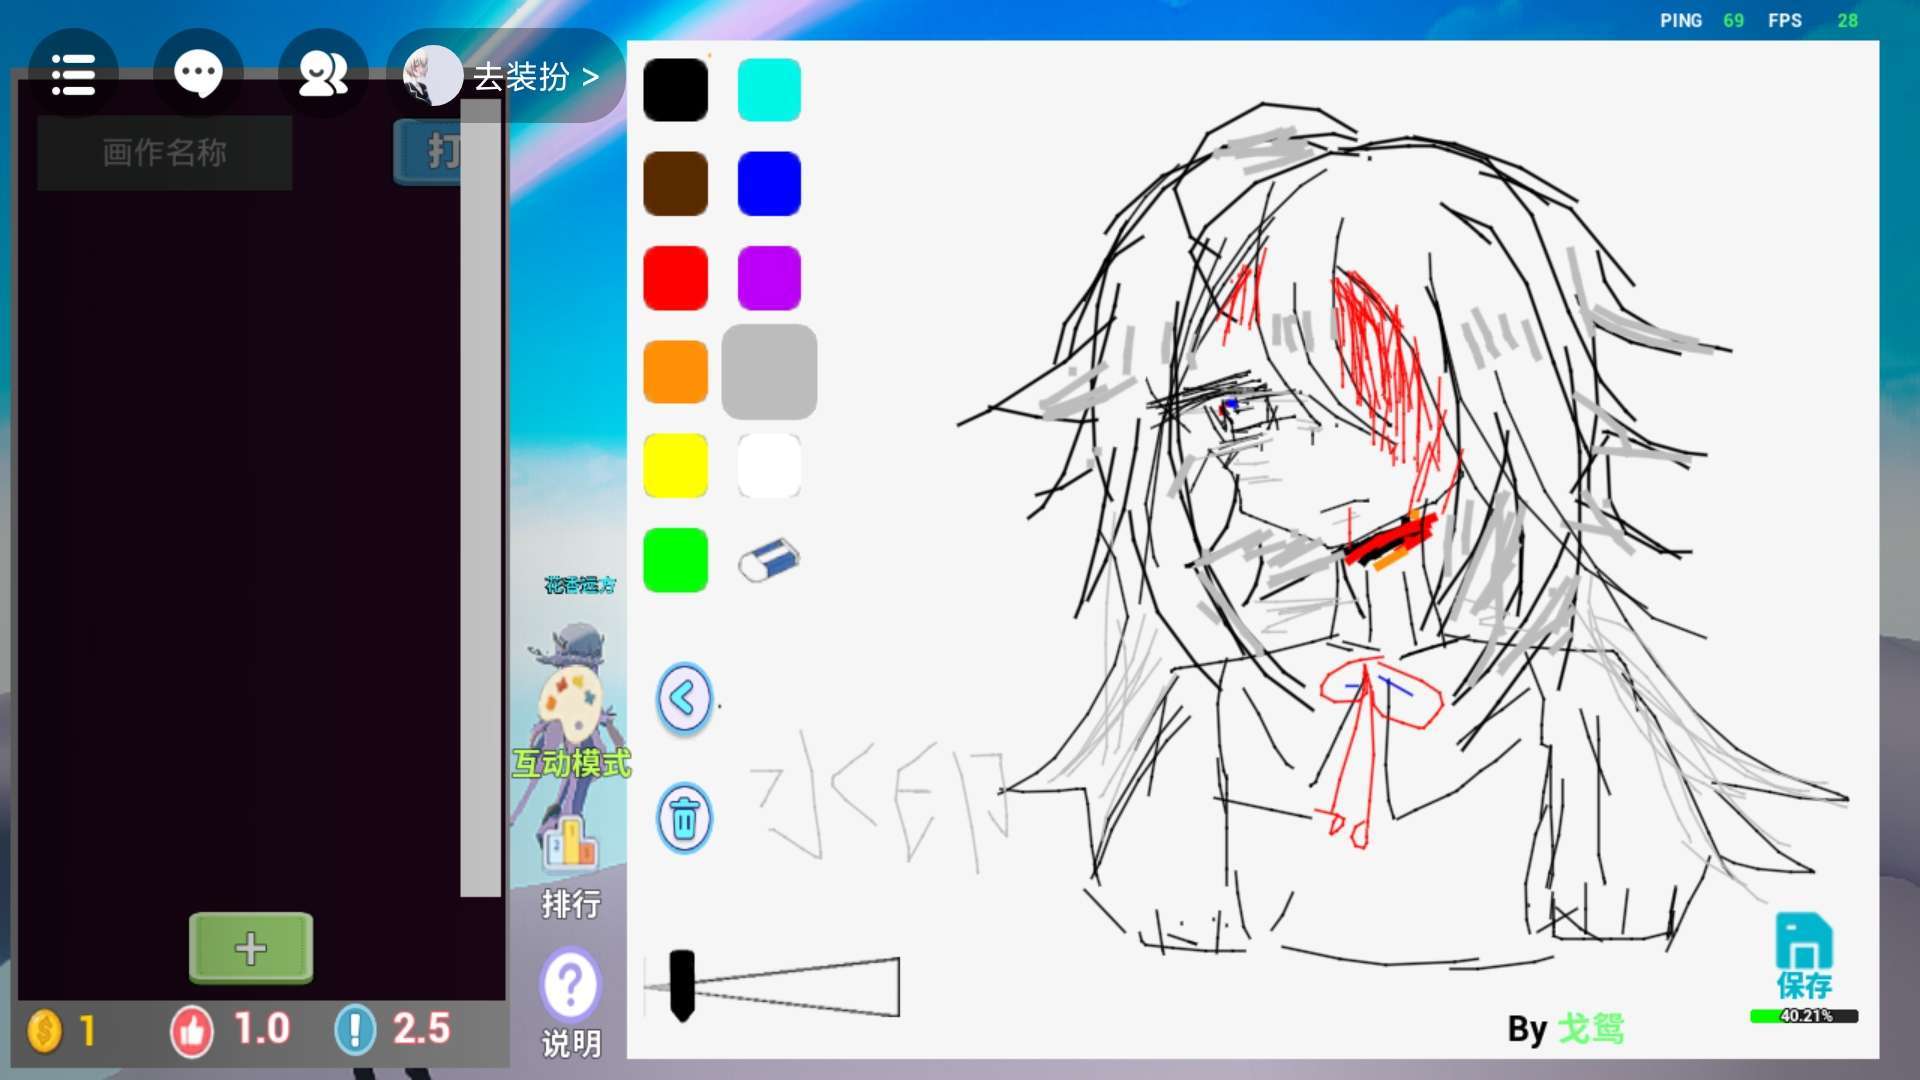Image resolution: width=1920 pixels, height=1080 pixels.
Task: Click the artwork name input field
Action: (x=165, y=153)
